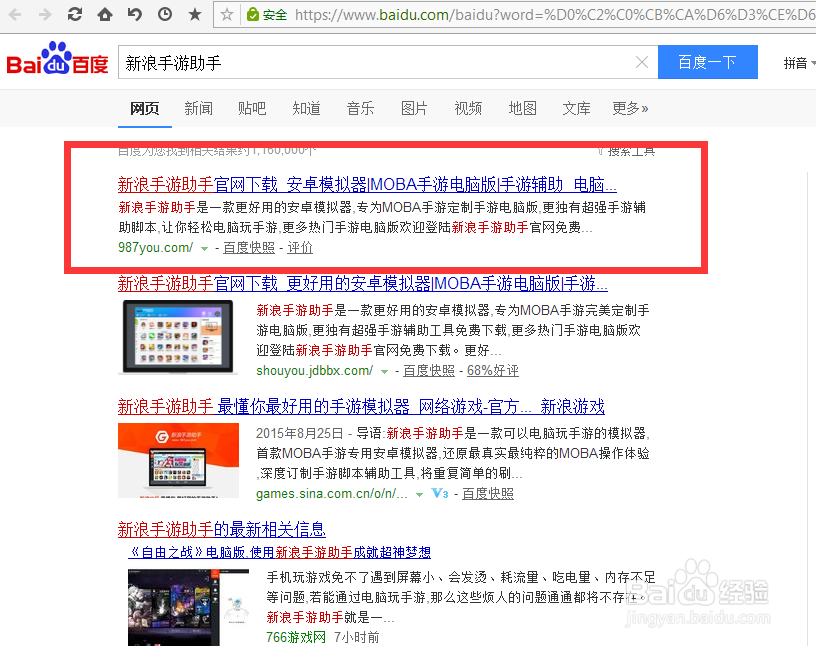Click the V3 verification badge
This screenshot has width=816, height=646.
440,493
